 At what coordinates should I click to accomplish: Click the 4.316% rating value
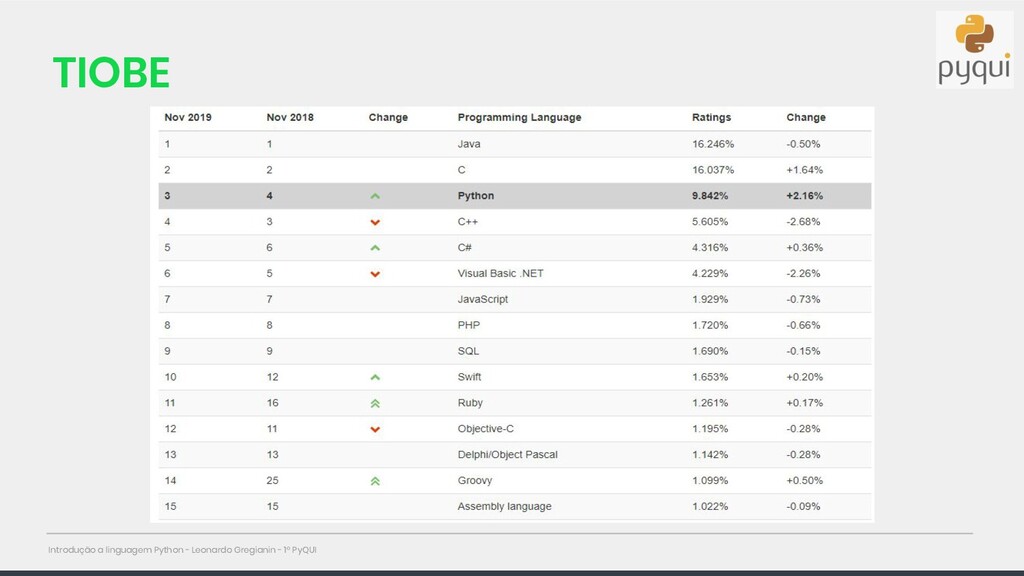tap(710, 248)
